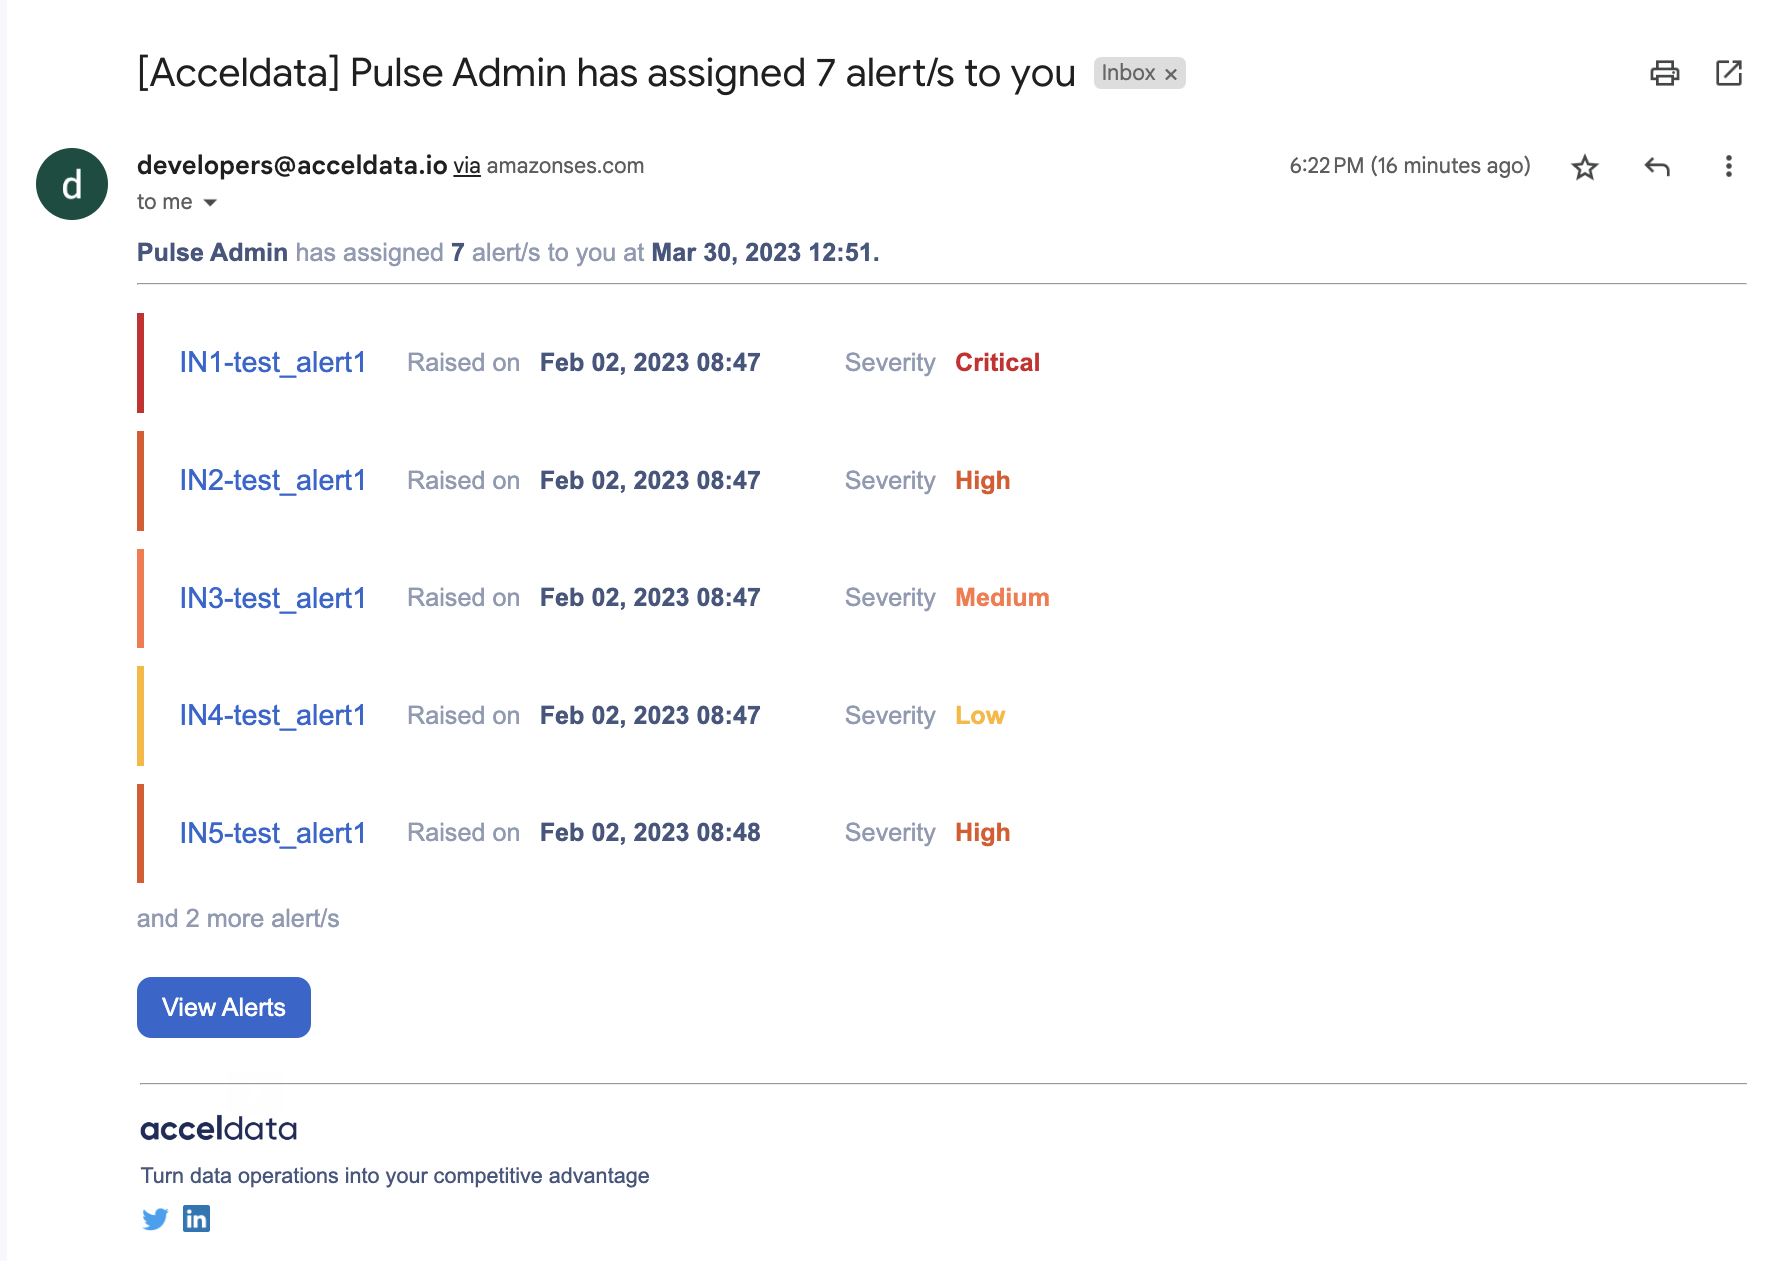Viewport: 1773px width, 1261px height.
Task: Open email in new window icon
Action: click(1729, 73)
